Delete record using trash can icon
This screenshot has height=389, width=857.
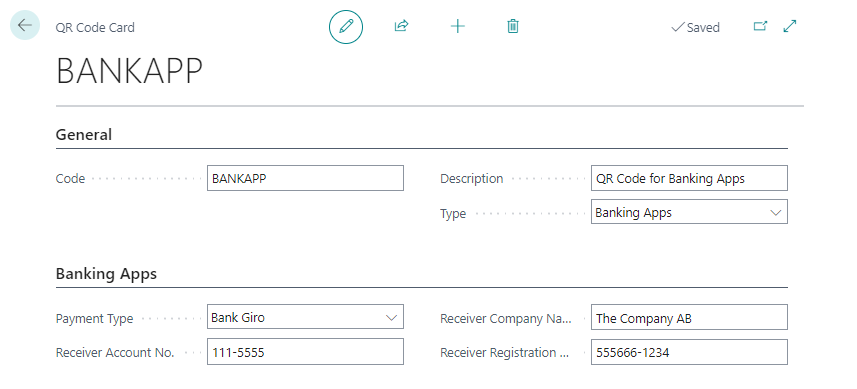[513, 26]
